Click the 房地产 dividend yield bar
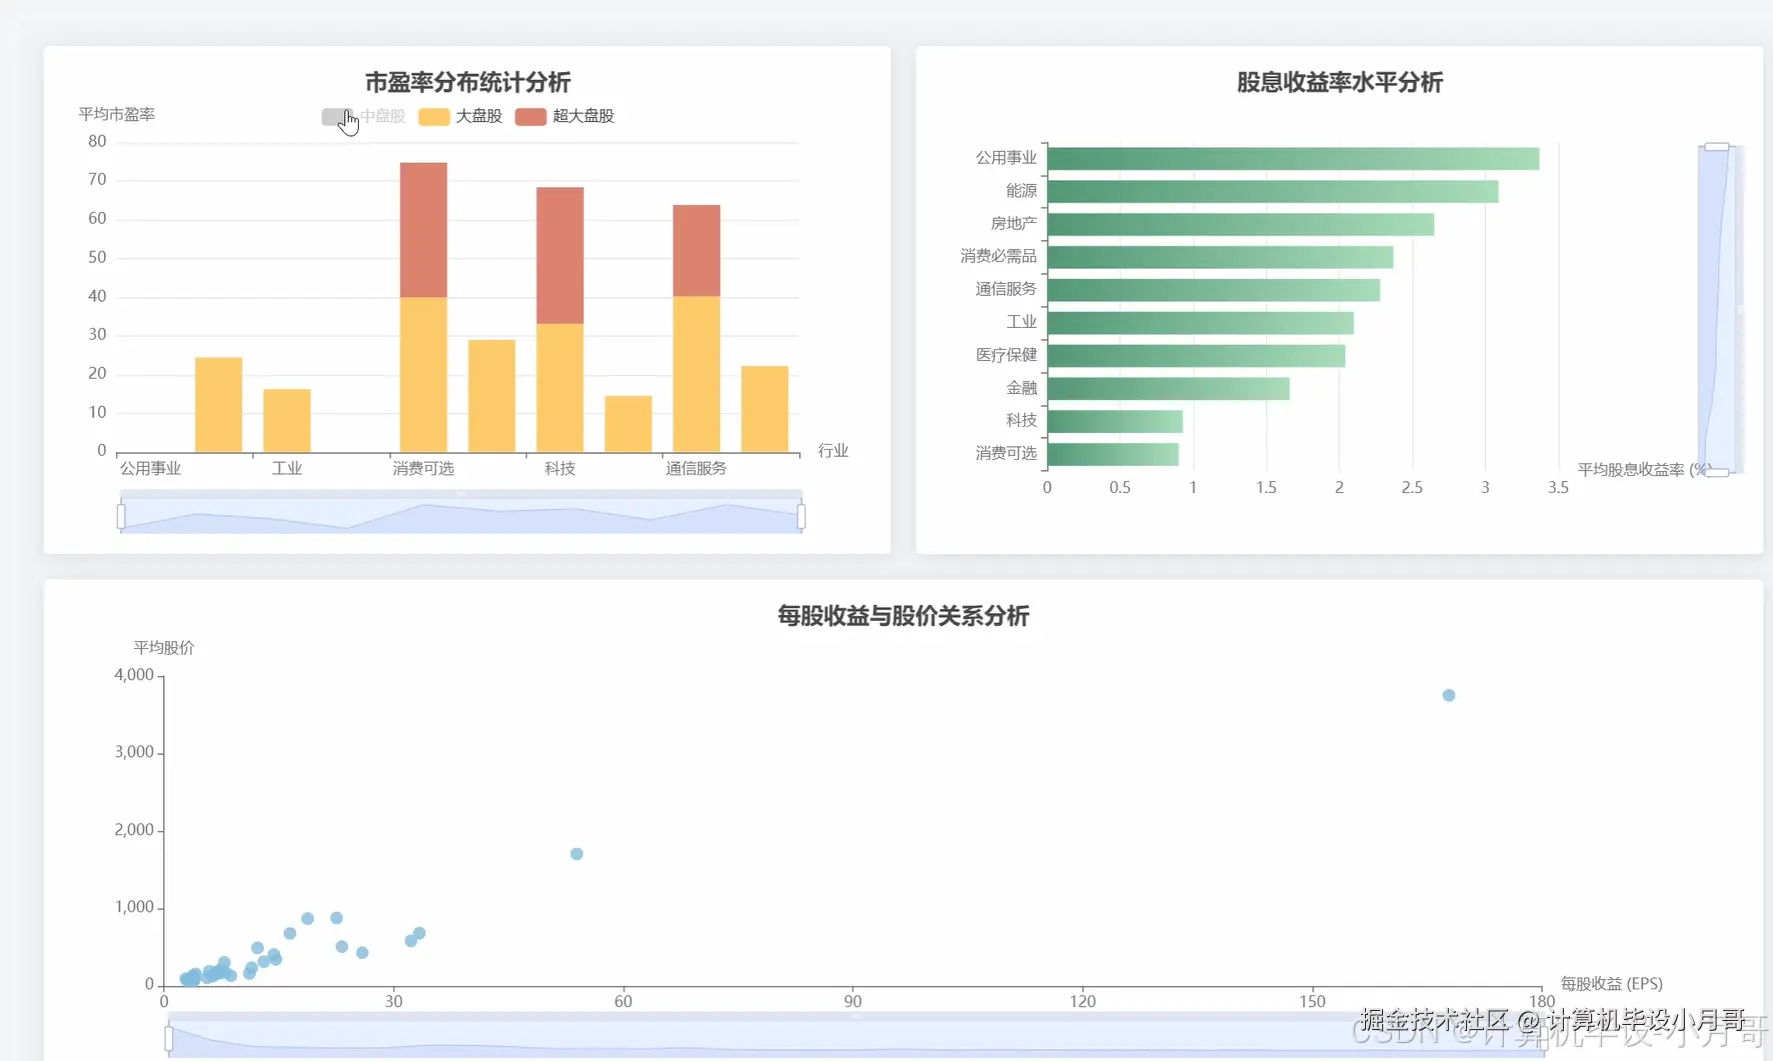 pyautogui.click(x=1241, y=224)
